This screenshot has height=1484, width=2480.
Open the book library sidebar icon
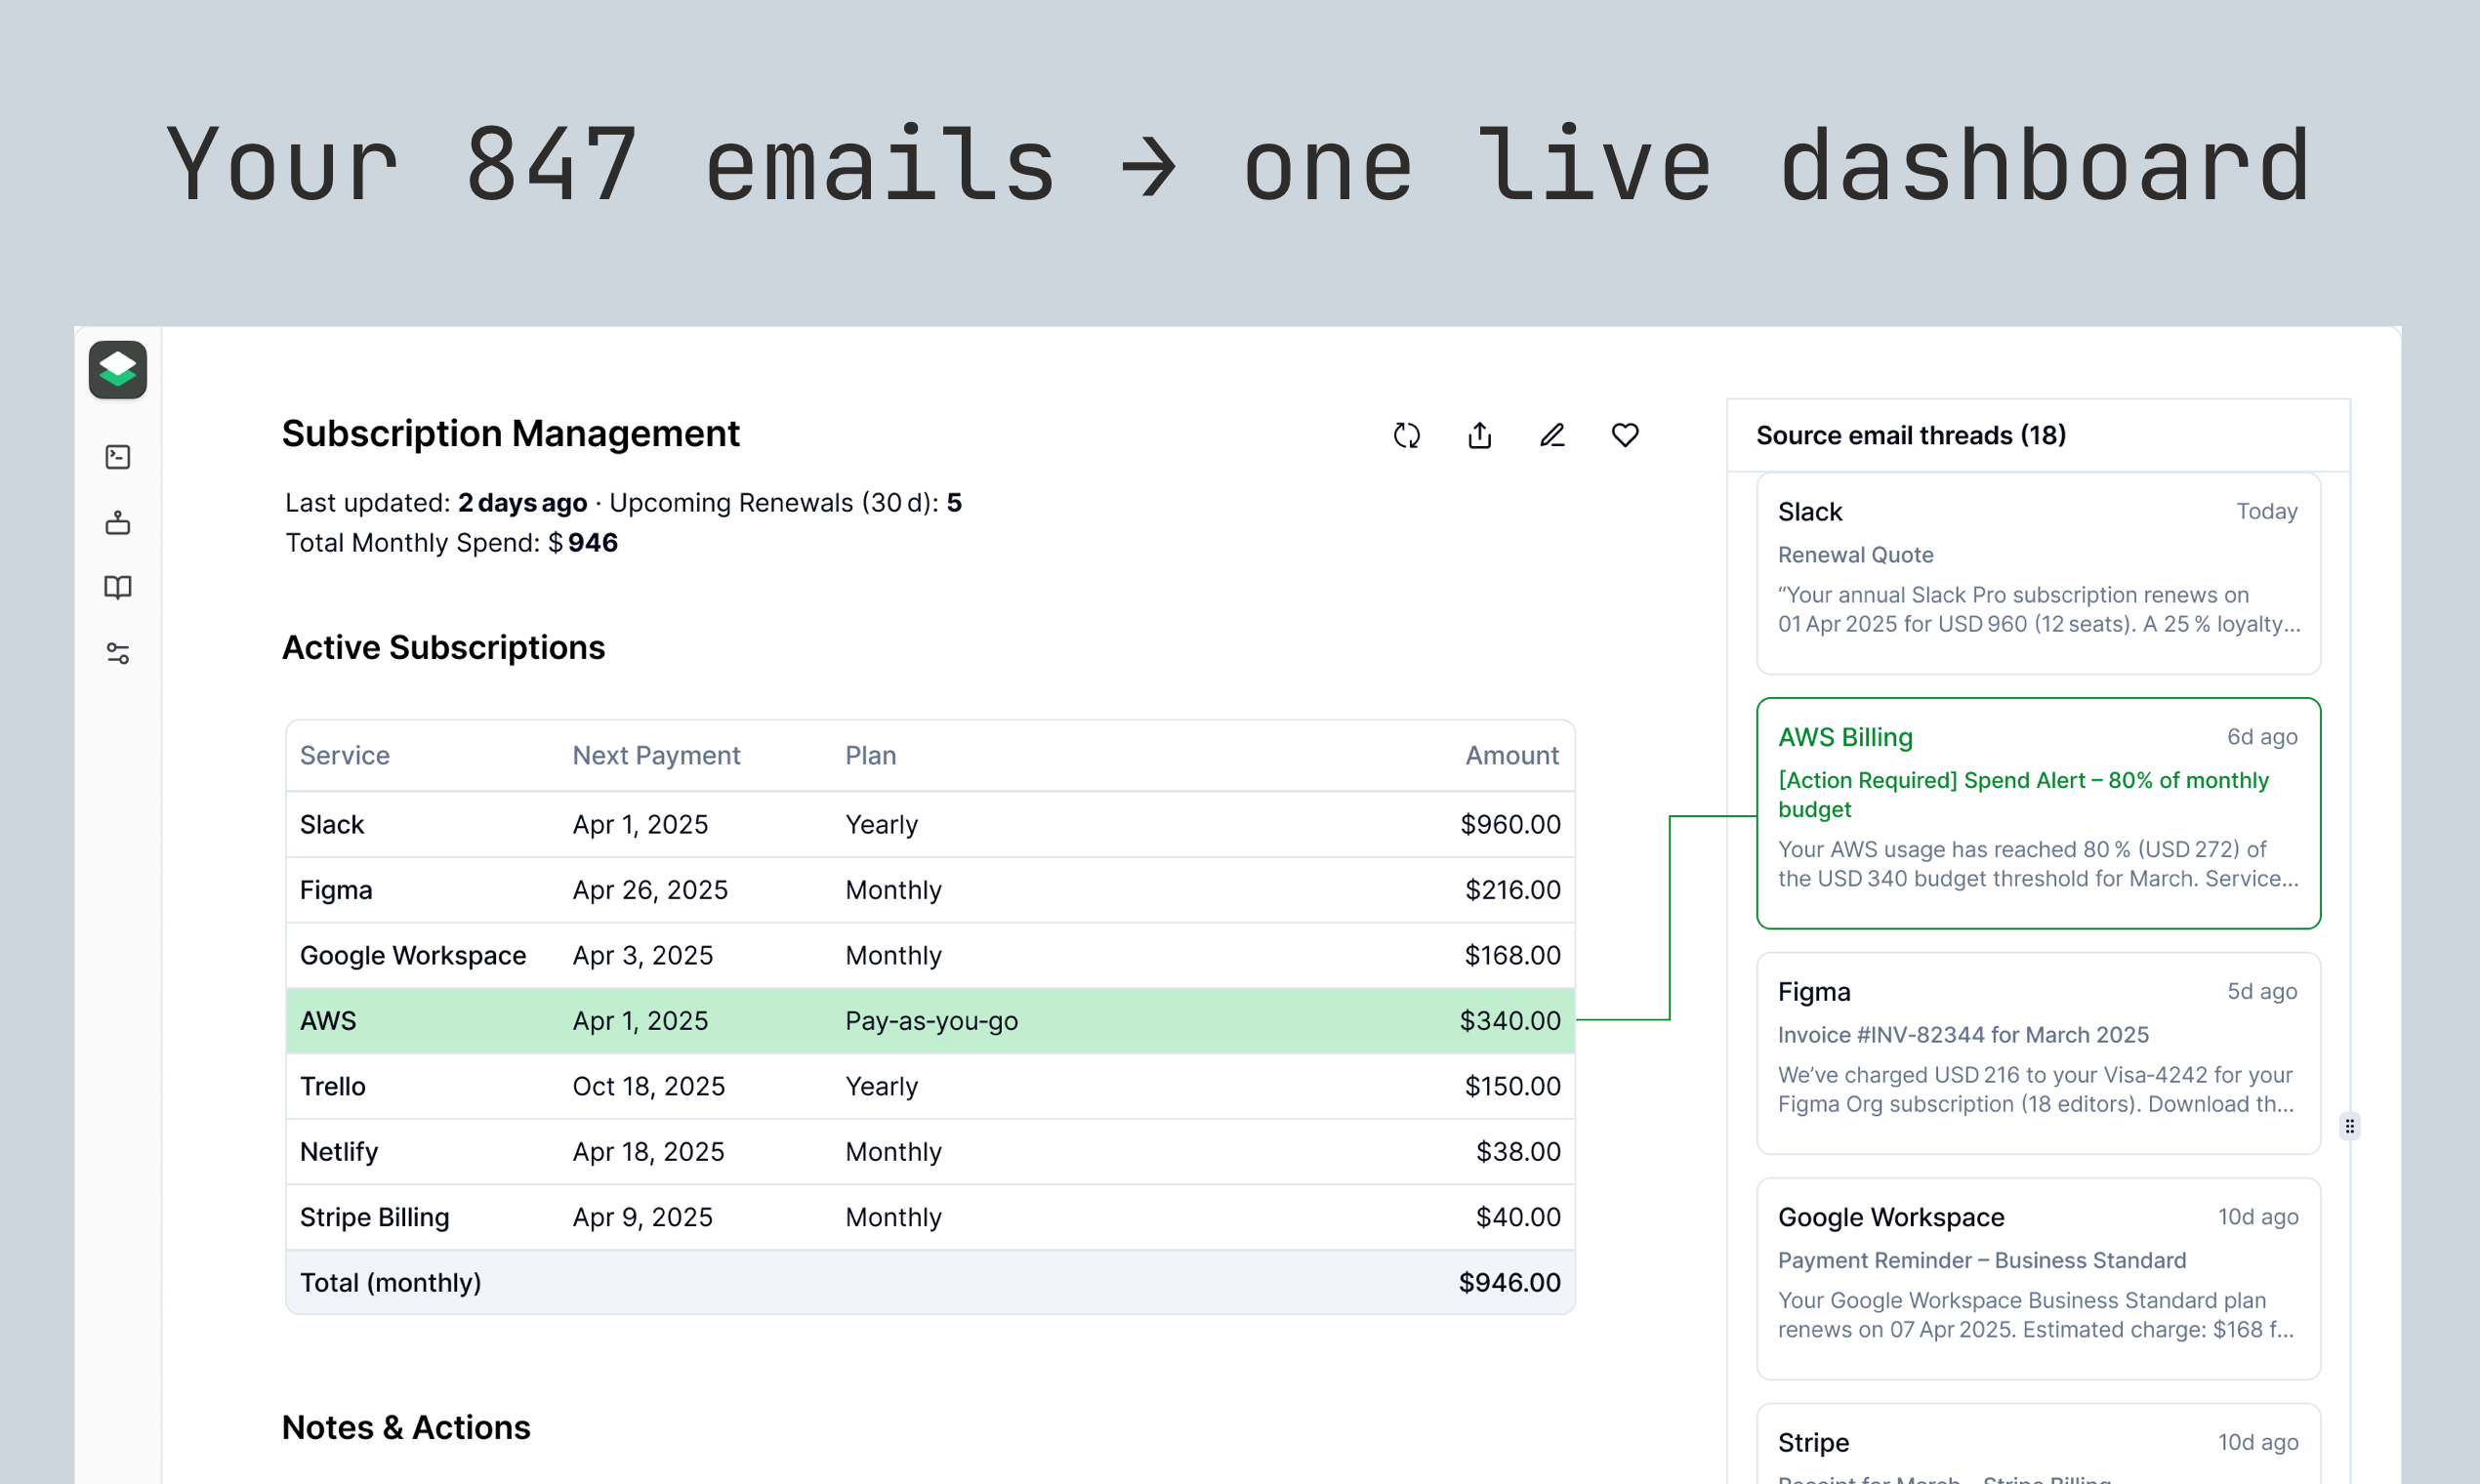point(118,587)
